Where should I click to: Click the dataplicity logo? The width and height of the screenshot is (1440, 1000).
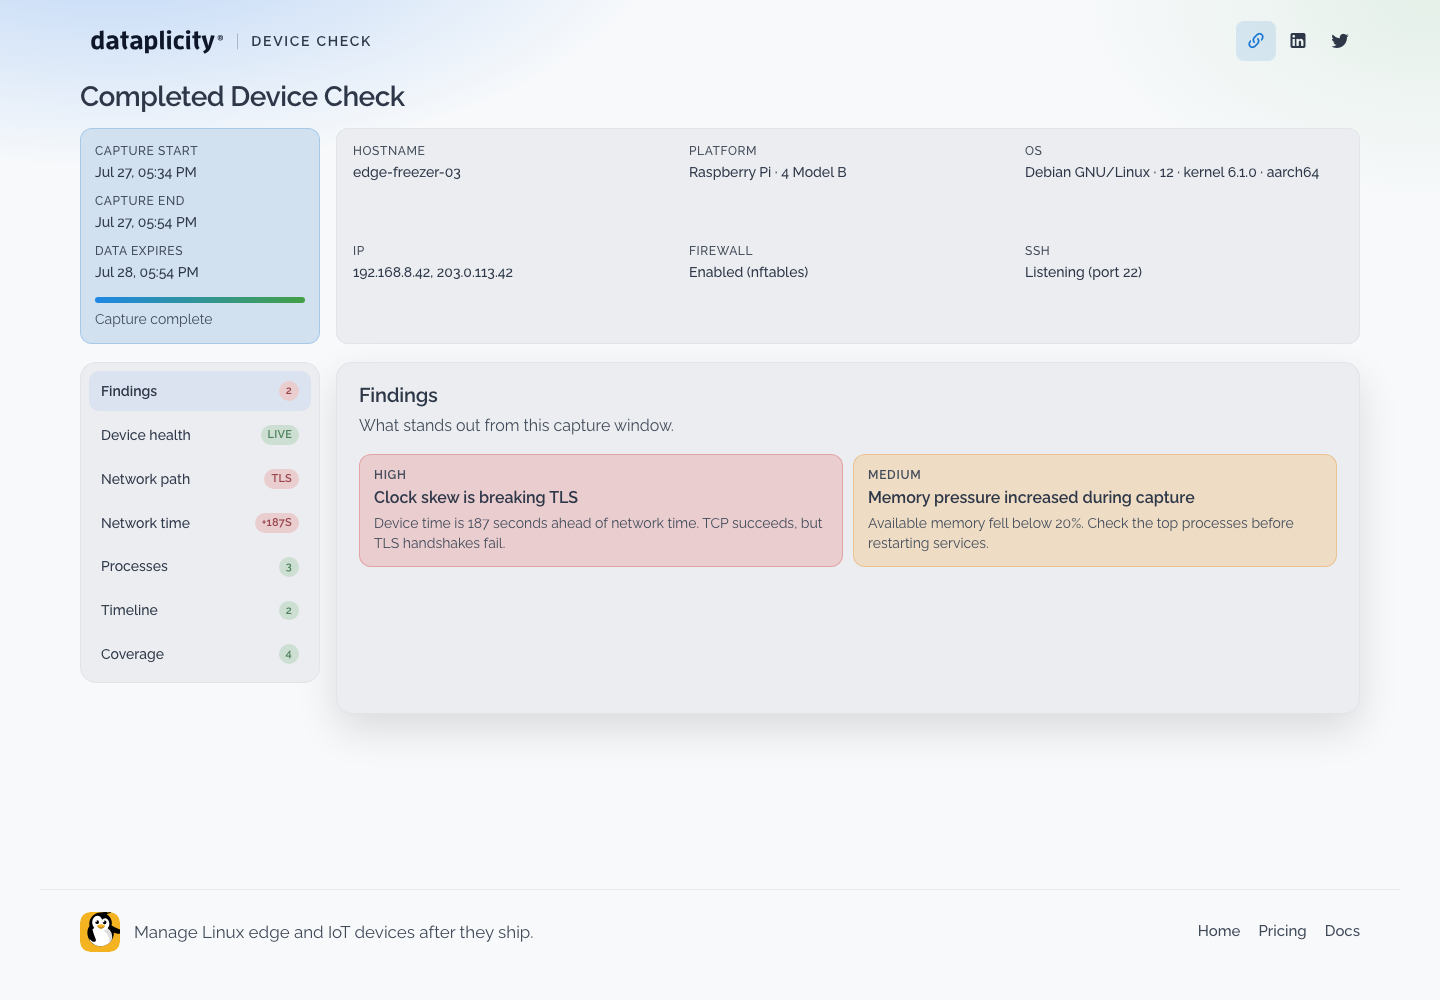157,41
